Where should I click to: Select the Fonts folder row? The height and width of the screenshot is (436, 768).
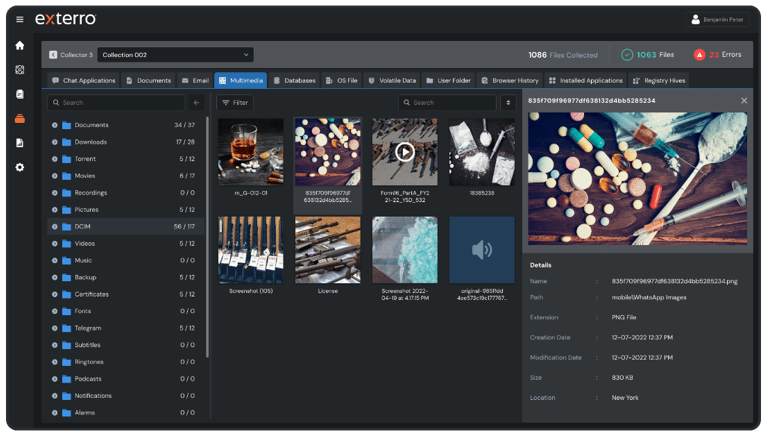click(x=125, y=311)
